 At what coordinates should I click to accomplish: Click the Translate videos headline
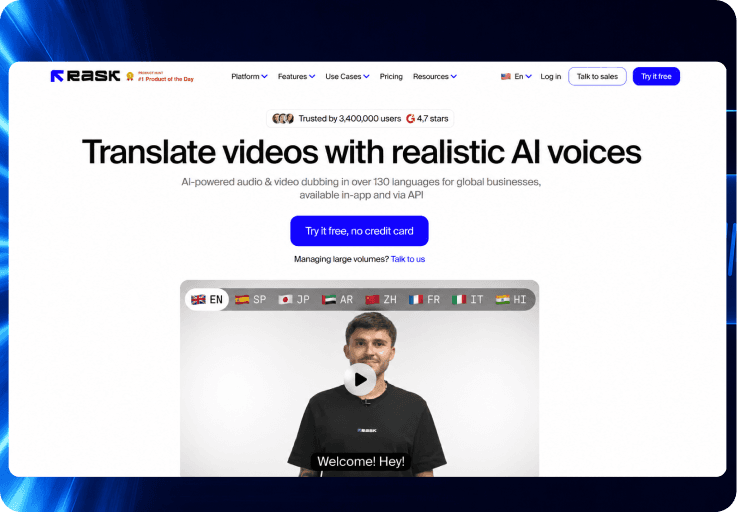(x=361, y=152)
